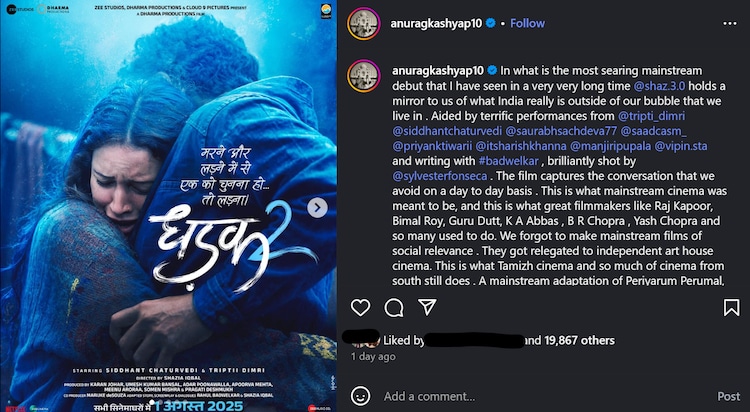This screenshot has height=412, width=750.
Task: Open the emoji picker smiley icon
Action: pyautogui.click(x=360, y=396)
